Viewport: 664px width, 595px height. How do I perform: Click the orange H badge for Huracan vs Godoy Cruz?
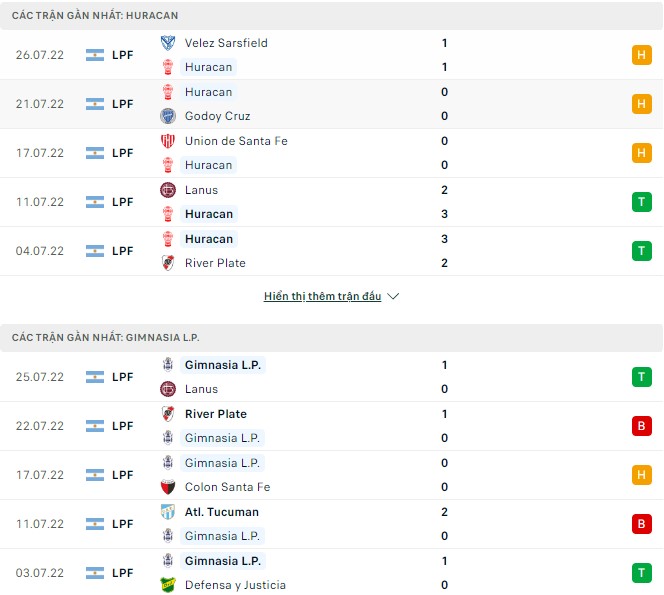click(x=641, y=104)
